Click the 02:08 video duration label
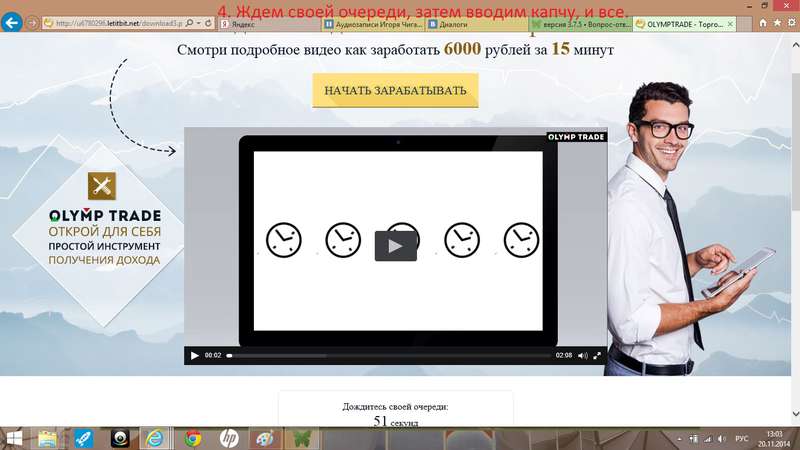This screenshot has height=450, width=800. pyautogui.click(x=564, y=355)
